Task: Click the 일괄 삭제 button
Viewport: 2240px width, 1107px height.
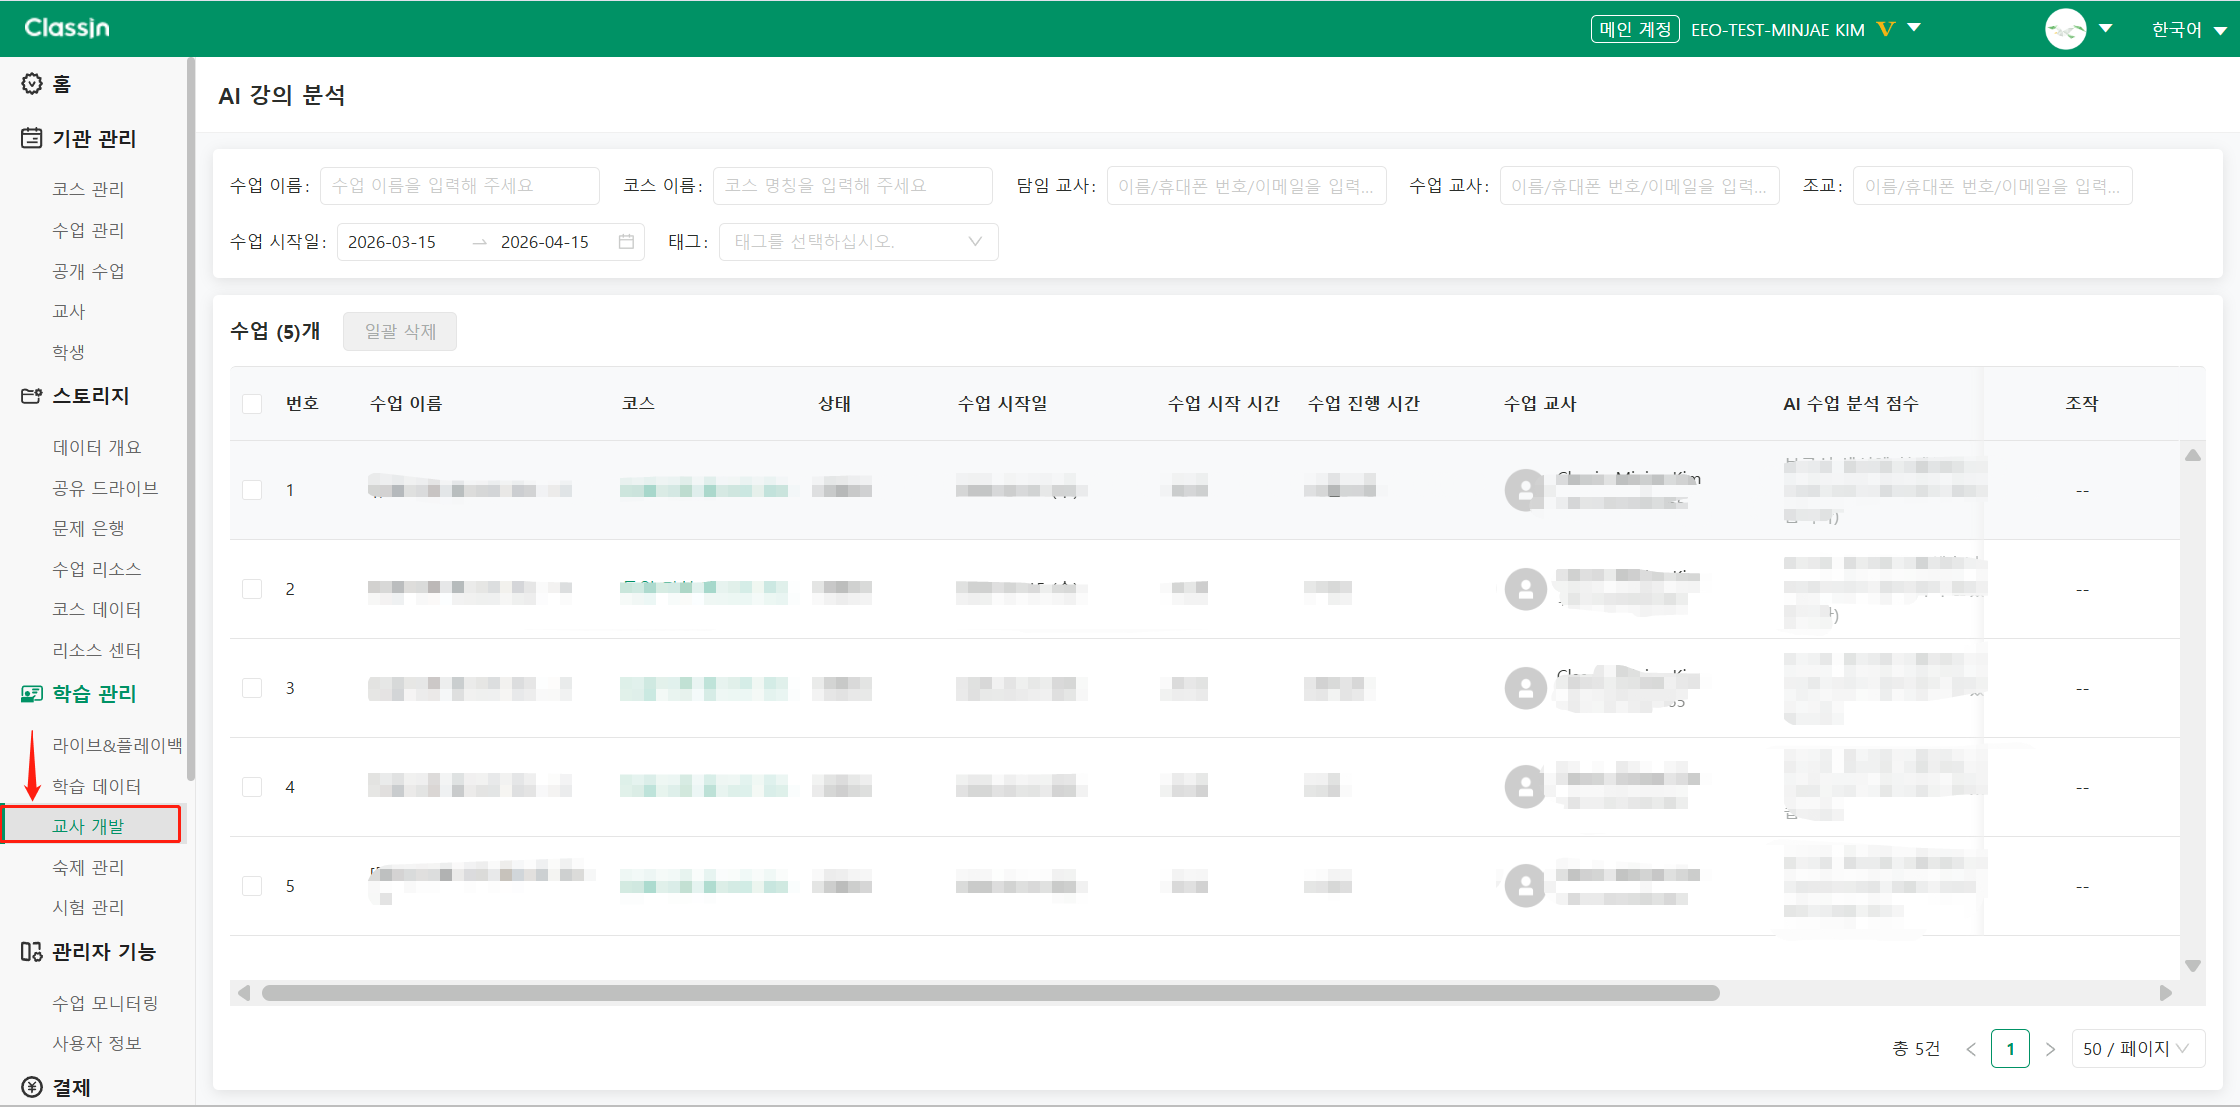Action: coord(400,332)
